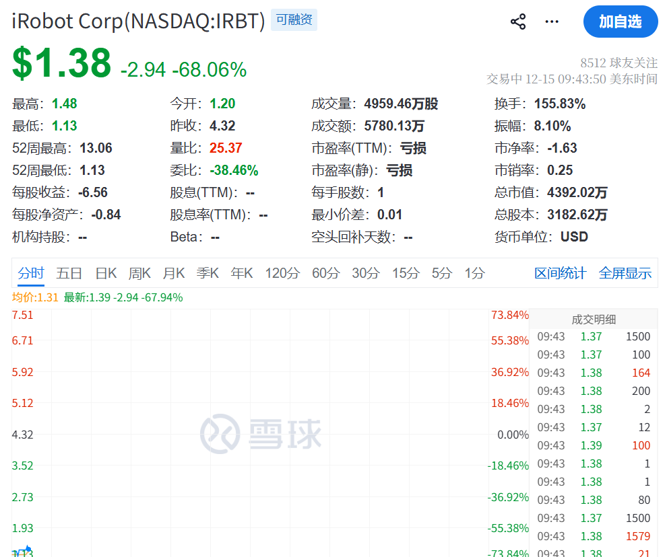Switch to the 5分 interval chart
Screen dimensions: 667x557
[441, 273]
